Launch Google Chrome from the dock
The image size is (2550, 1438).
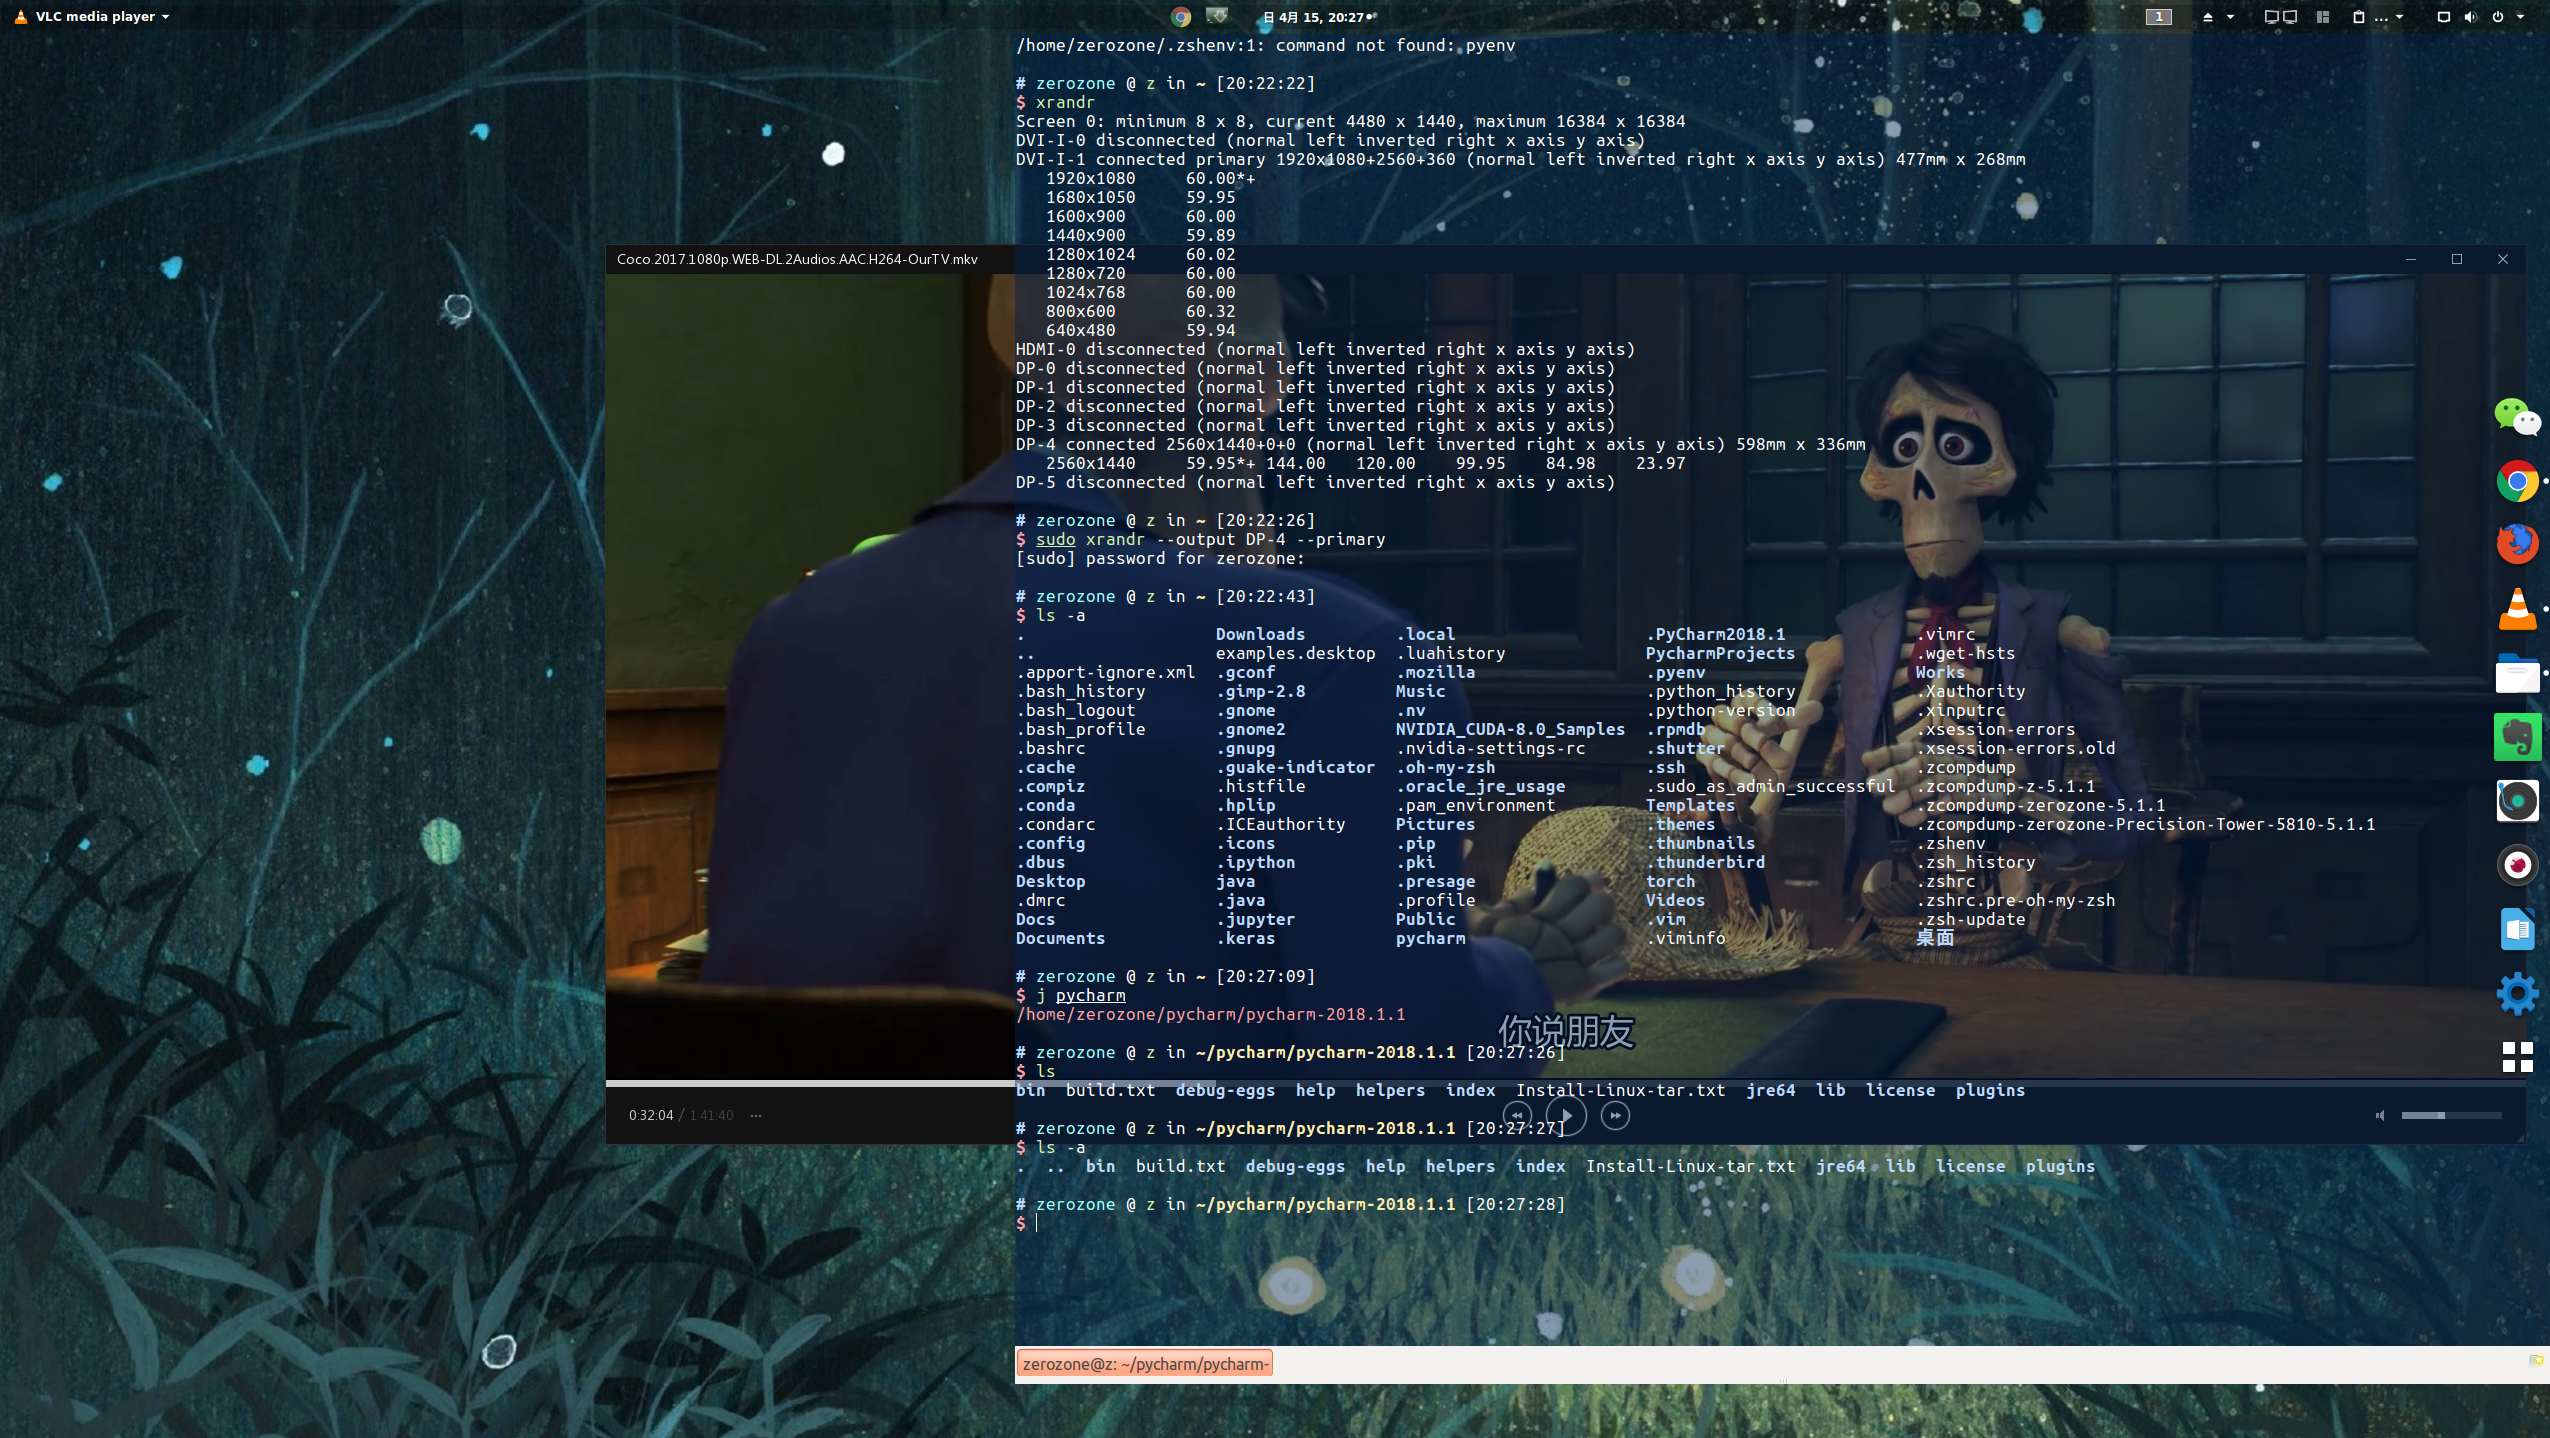(x=2517, y=481)
